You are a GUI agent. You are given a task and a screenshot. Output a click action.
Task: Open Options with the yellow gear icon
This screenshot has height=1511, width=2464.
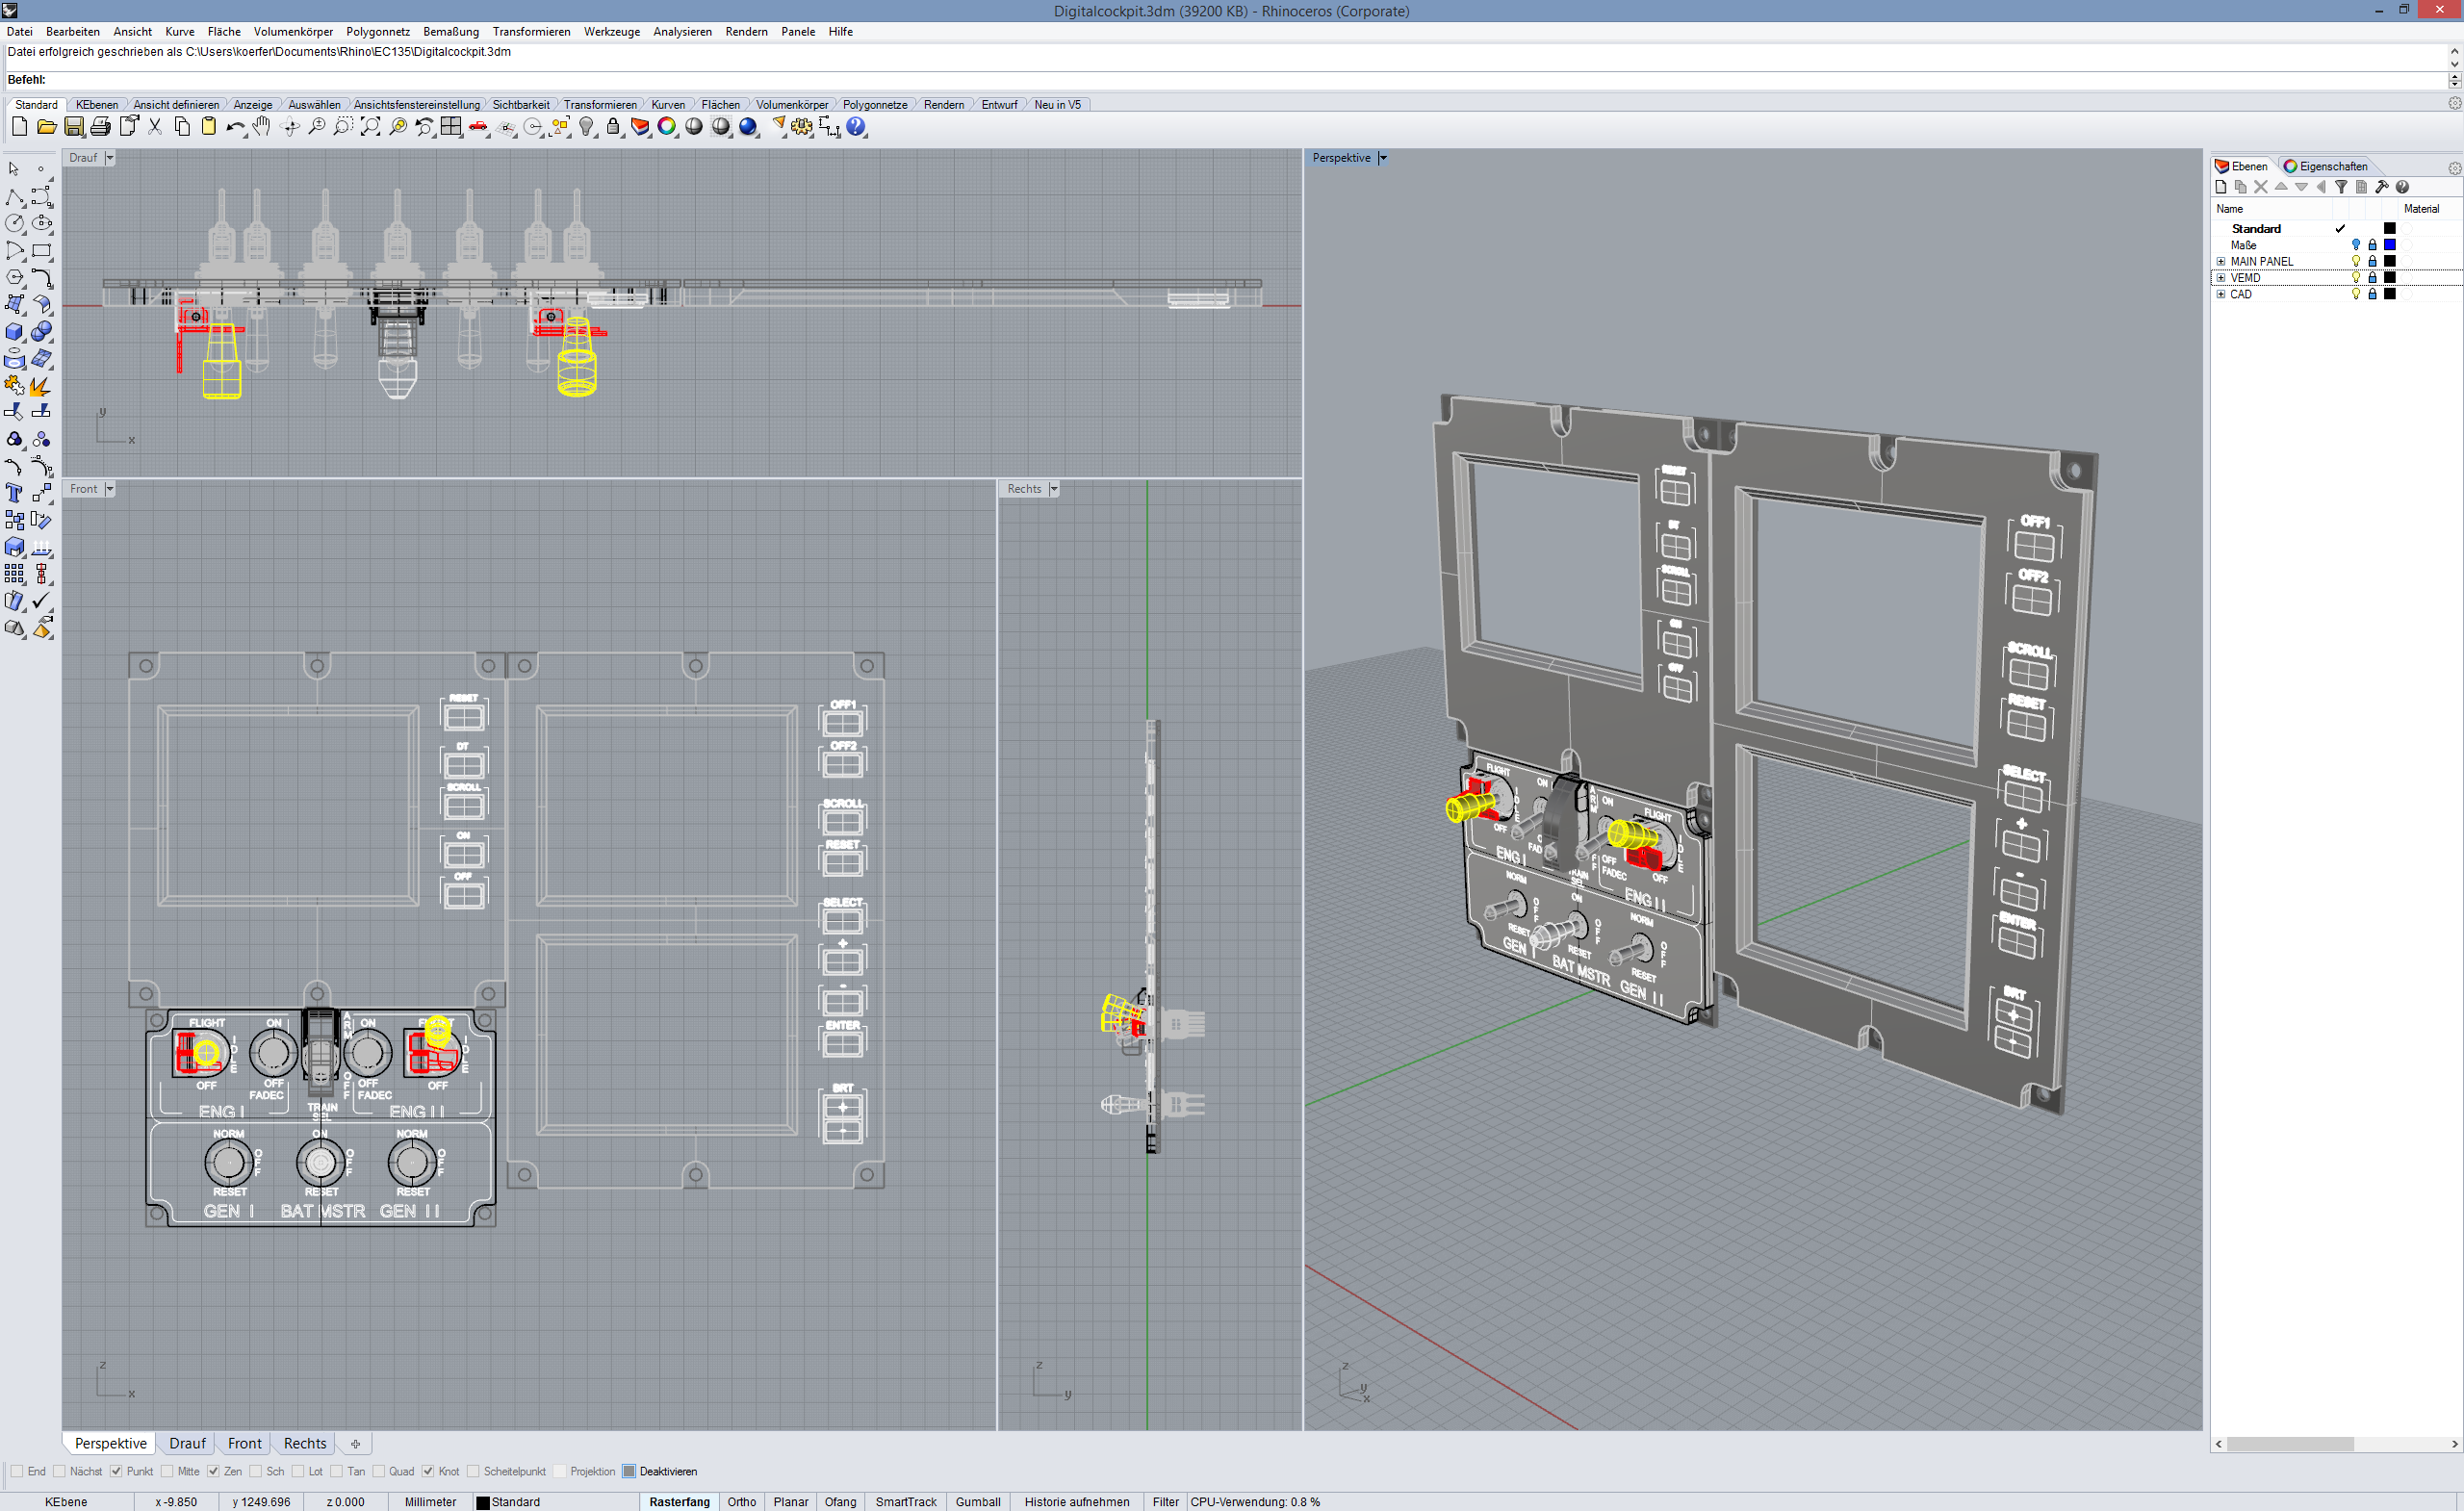click(x=802, y=127)
